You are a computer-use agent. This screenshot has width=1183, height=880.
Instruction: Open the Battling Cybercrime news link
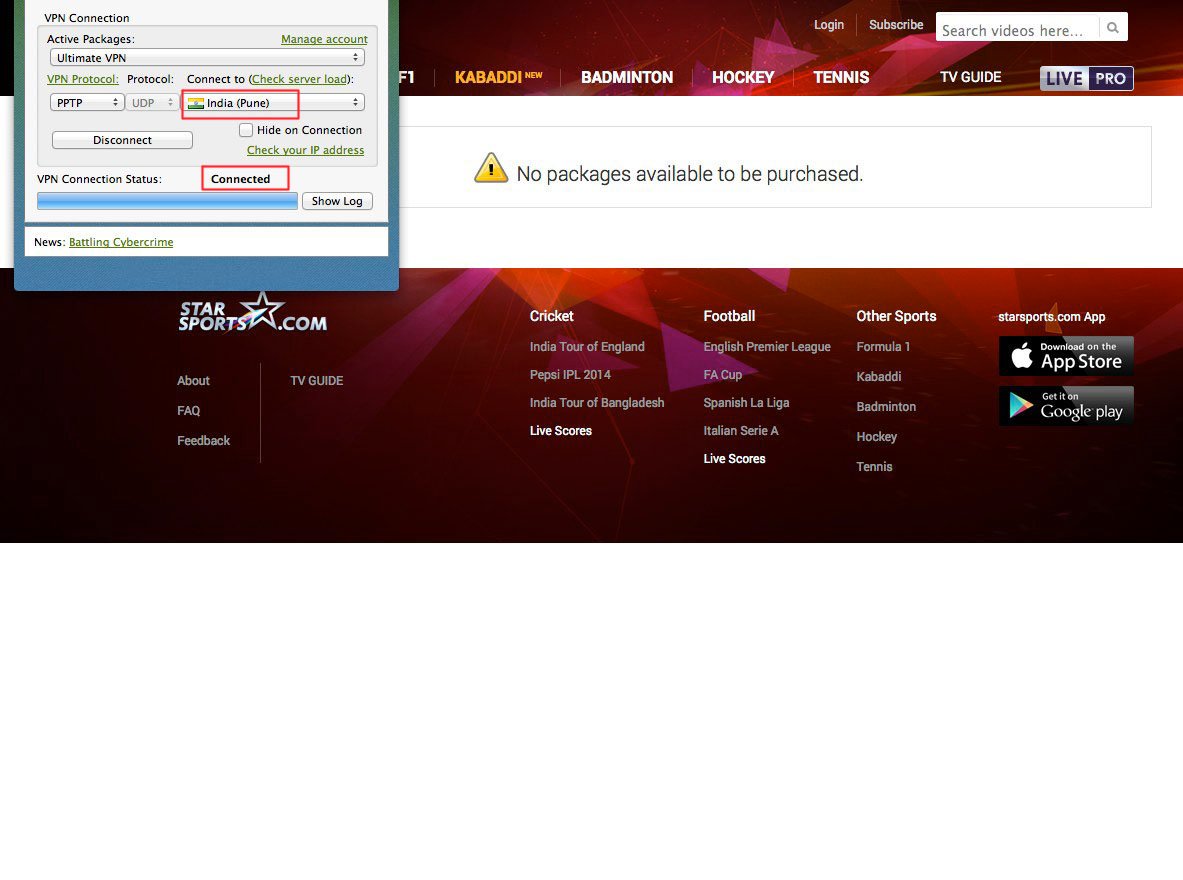(121, 242)
